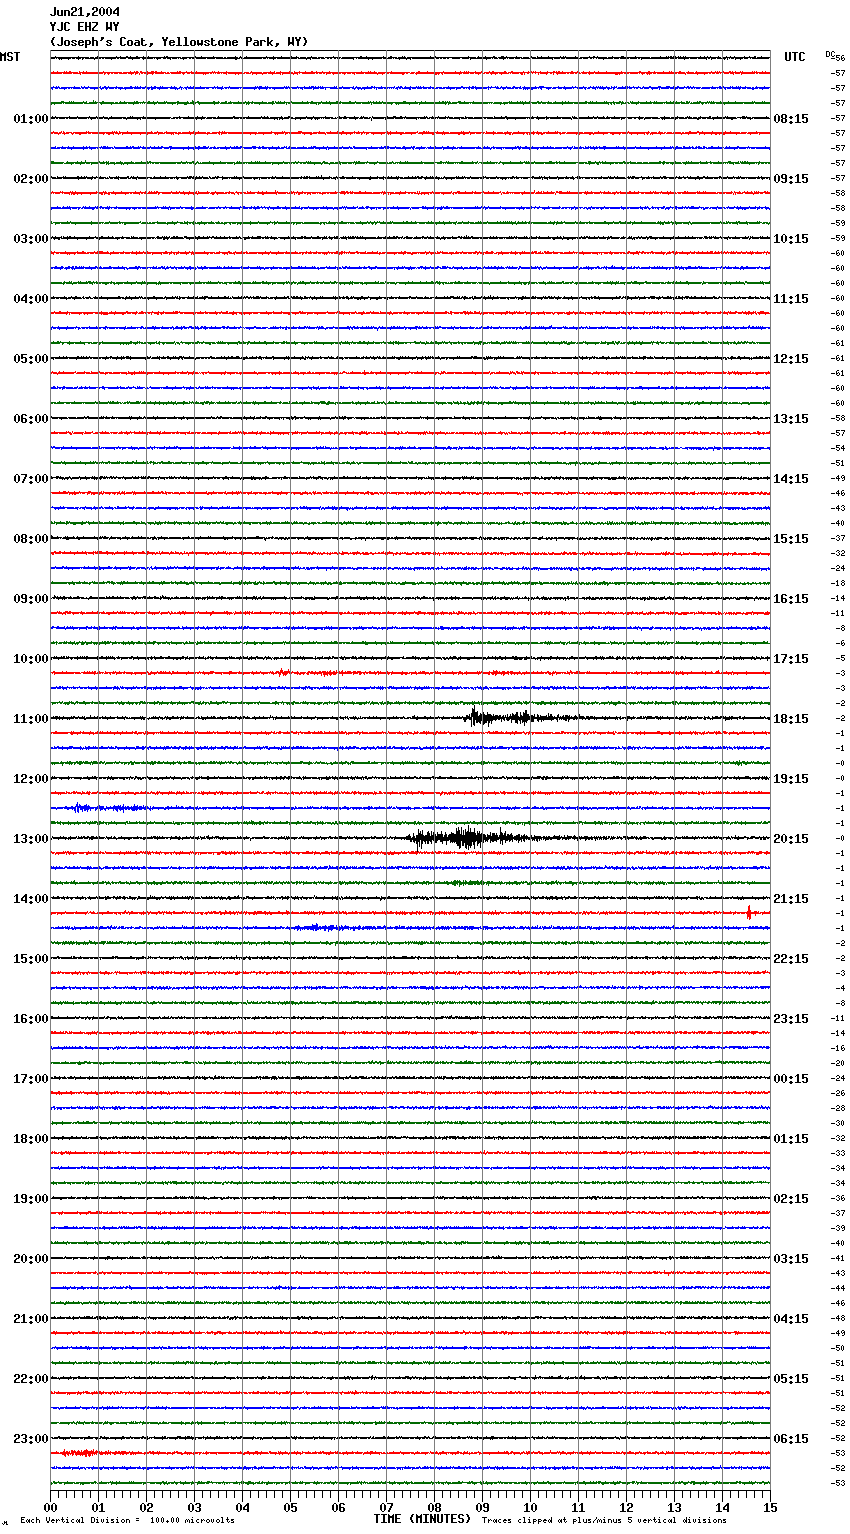Click the Each Vertical Division 100.00 microvolts note
The image size is (850, 1534).
(127, 1521)
